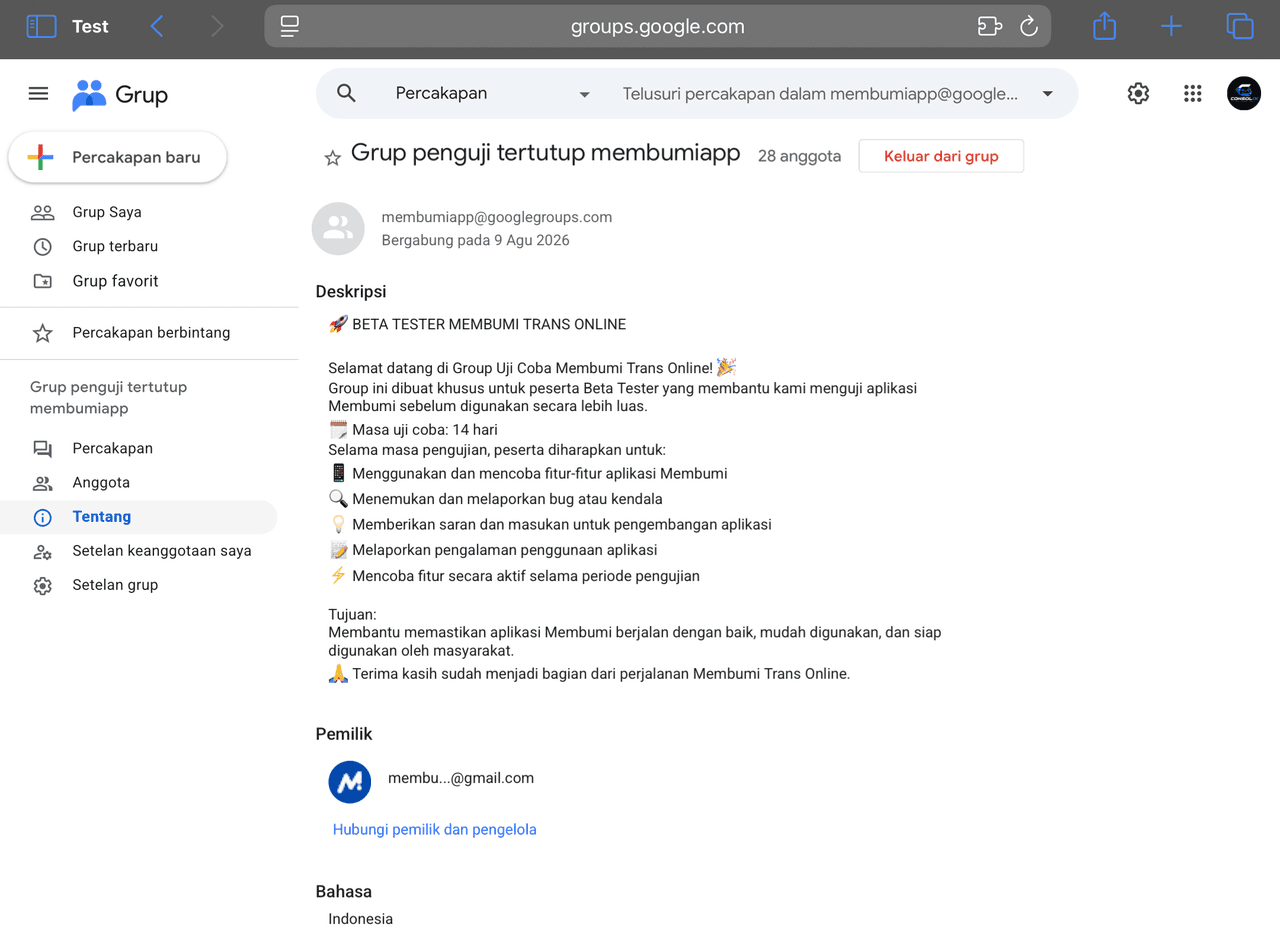Click the membumiapp@googlegroups.com address text
The width and height of the screenshot is (1280, 930).
point(497,217)
